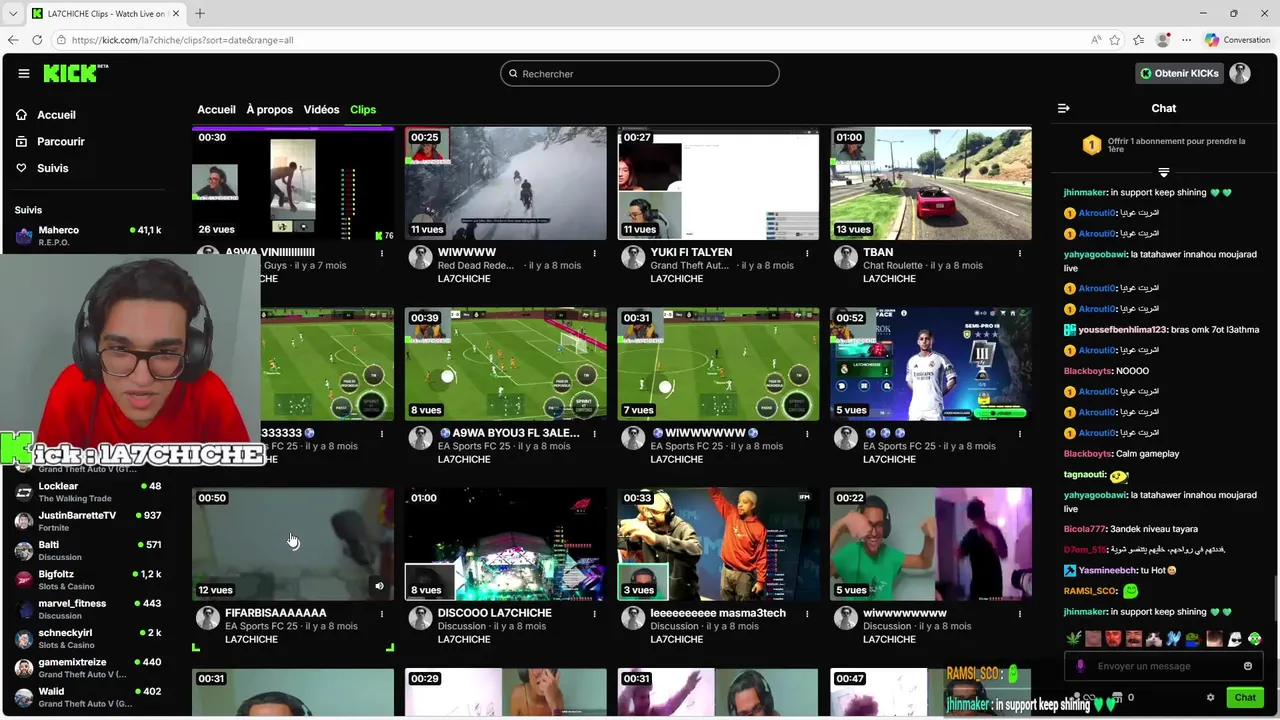This screenshot has height=720, width=1280.
Task: Open the tab list dropdown arrow
Action: 12,13
